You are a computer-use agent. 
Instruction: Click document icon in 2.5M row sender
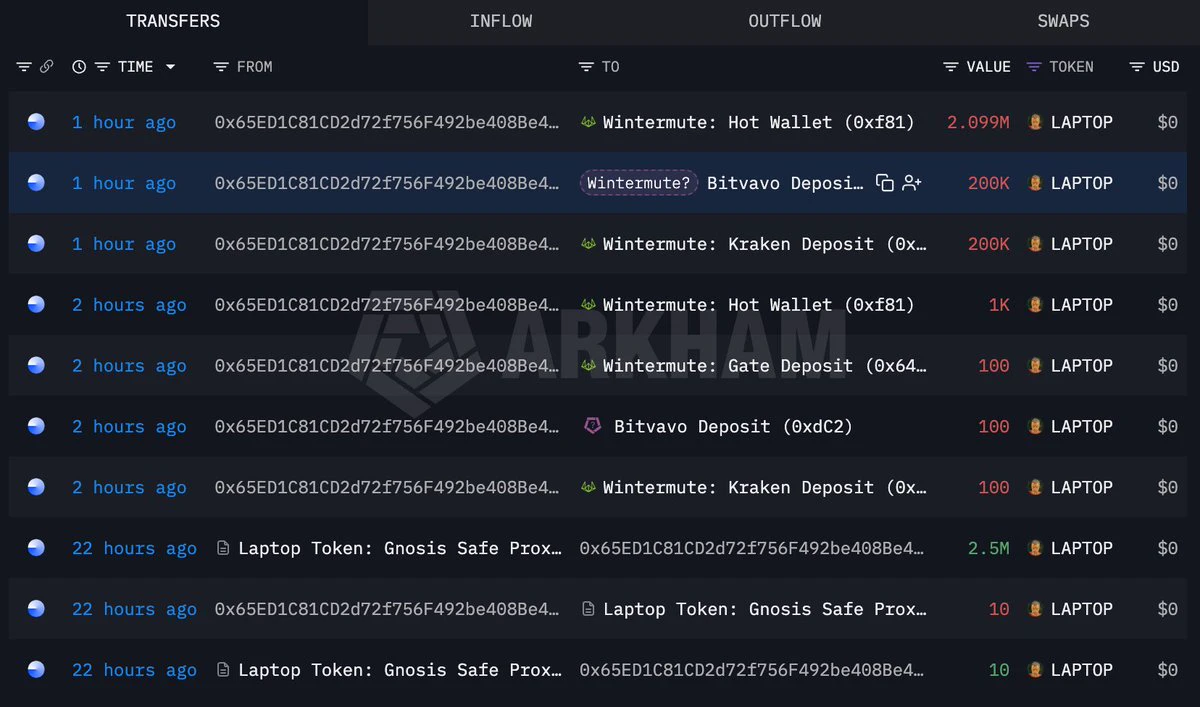tap(223, 548)
